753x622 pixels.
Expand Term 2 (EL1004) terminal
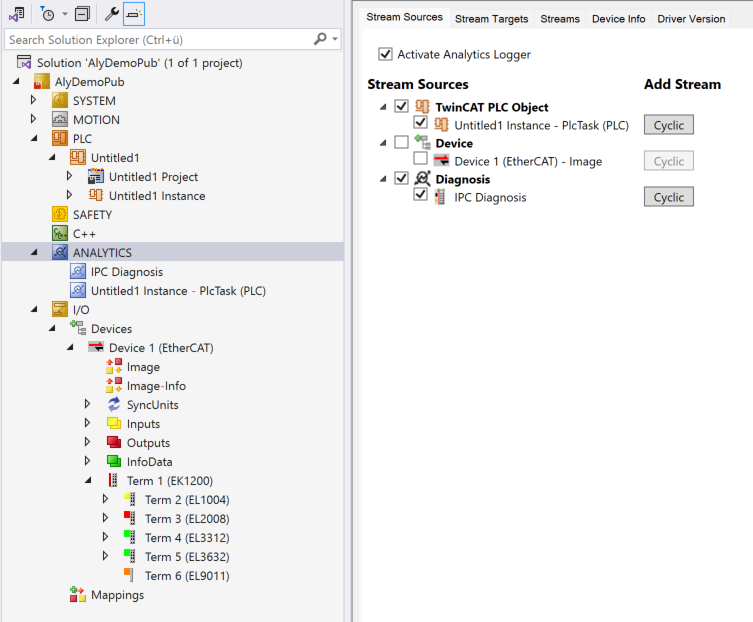[105, 499]
